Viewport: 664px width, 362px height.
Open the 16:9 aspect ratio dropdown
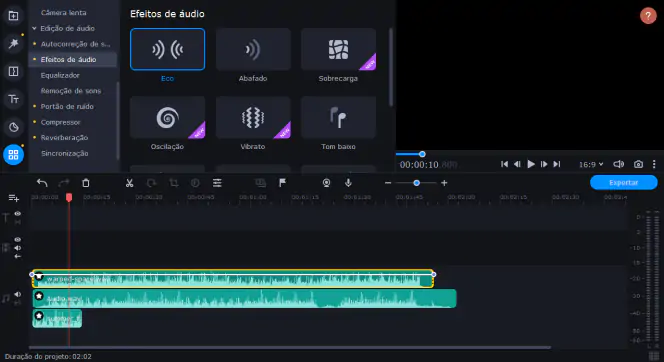coord(591,164)
